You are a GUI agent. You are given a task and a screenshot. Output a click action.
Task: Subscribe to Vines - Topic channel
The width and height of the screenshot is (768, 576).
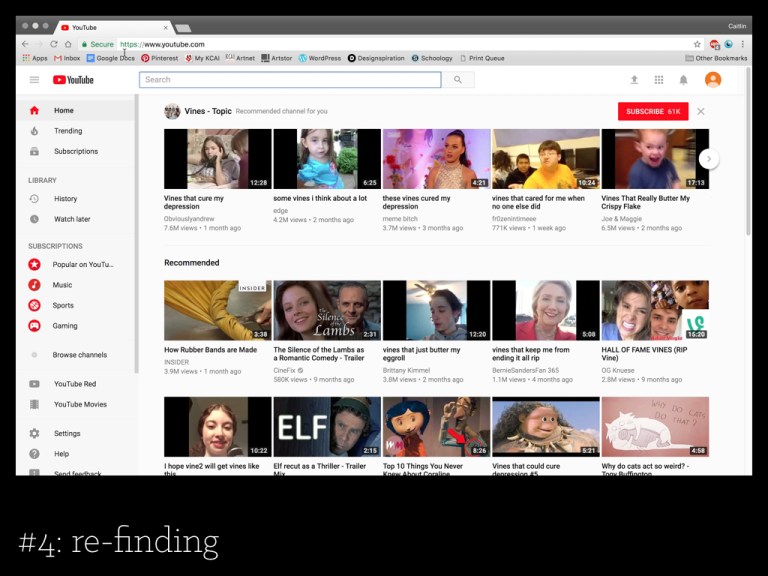click(653, 111)
